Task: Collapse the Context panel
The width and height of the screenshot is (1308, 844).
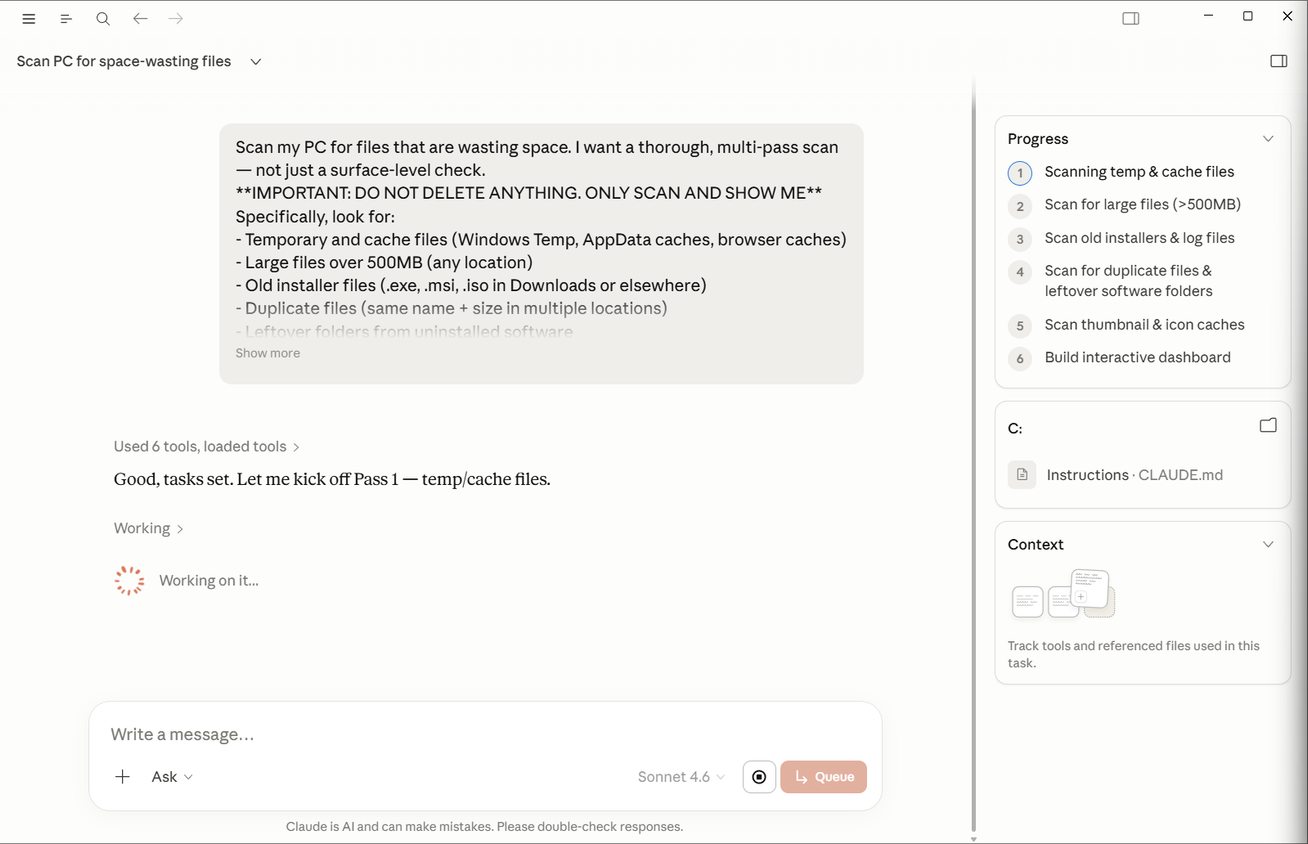Action: pos(1268,545)
